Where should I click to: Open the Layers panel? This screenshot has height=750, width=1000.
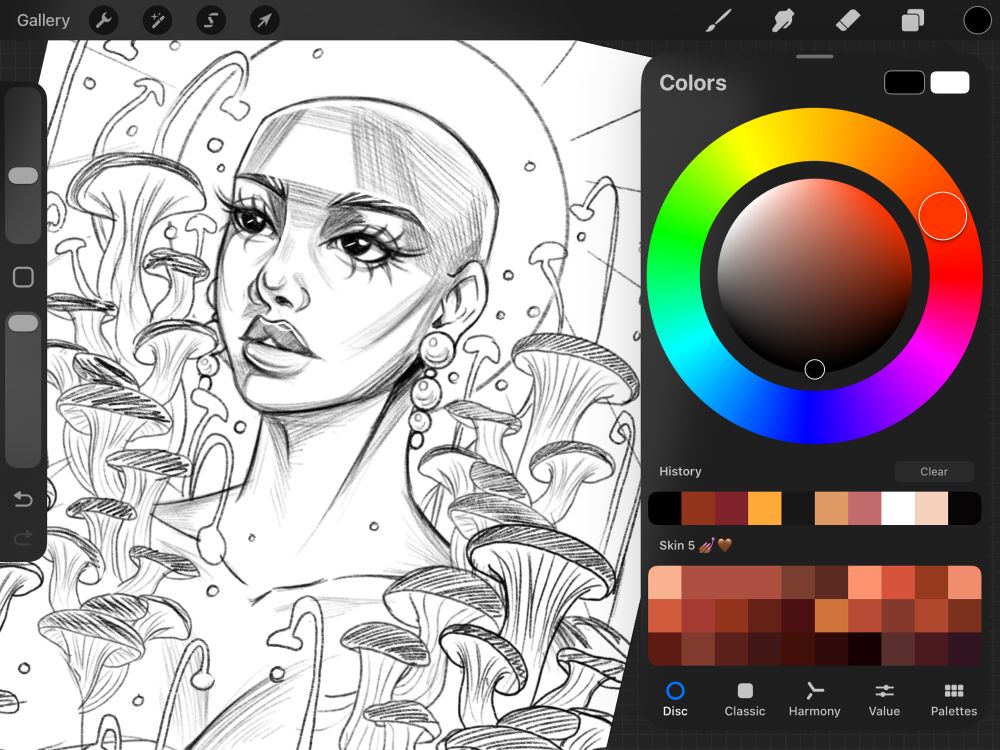point(912,20)
